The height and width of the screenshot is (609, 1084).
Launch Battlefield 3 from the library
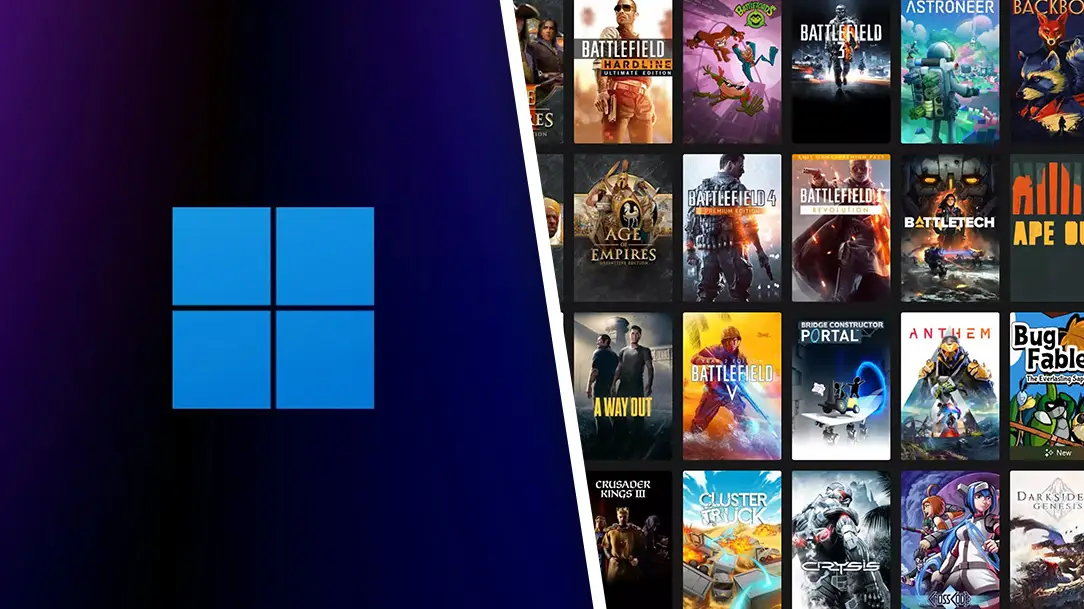[x=841, y=70]
